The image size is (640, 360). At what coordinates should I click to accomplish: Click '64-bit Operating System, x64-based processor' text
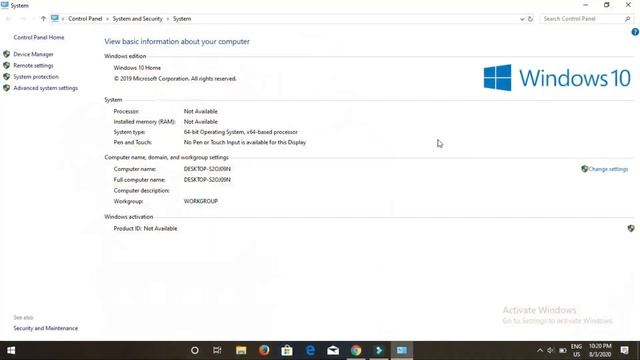click(240, 132)
